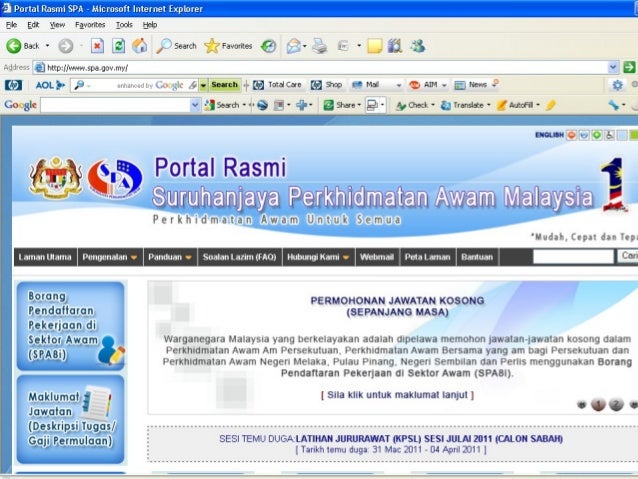638x479 pixels.
Task: Open the address bar URL dropdown
Action: tap(613, 67)
